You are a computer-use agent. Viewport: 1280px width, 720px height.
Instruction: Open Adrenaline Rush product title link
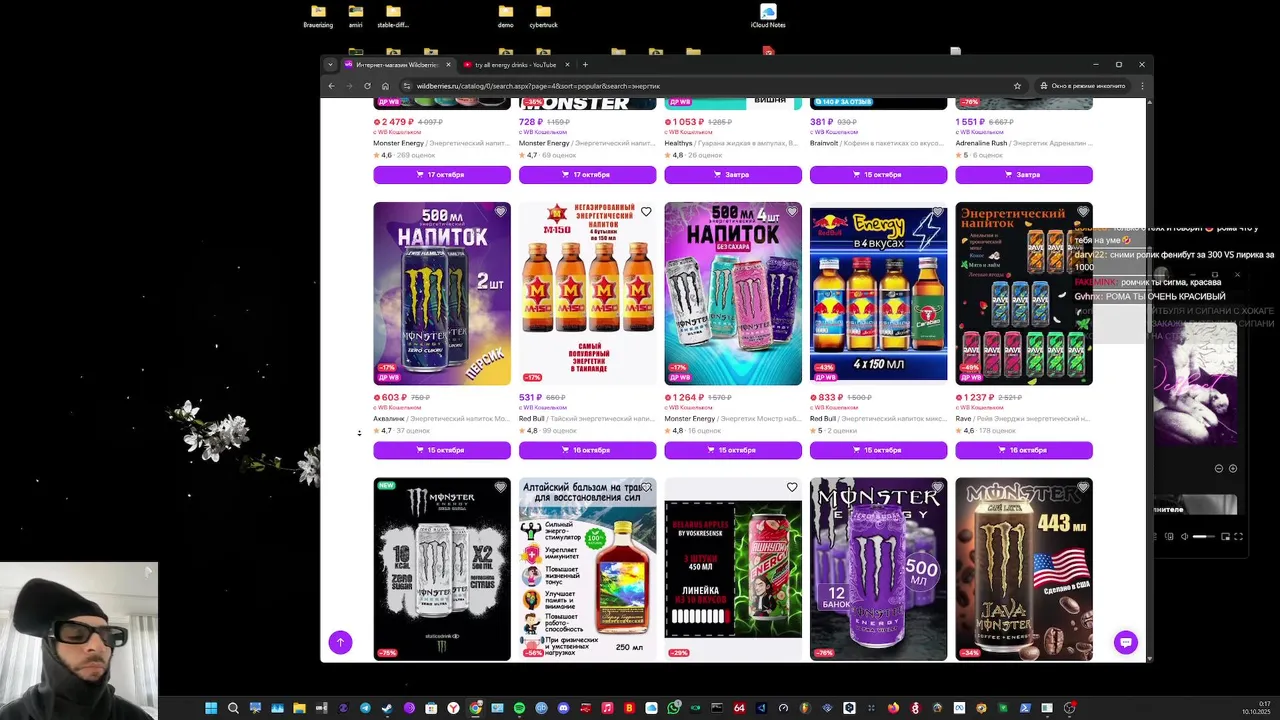[1023, 143]
